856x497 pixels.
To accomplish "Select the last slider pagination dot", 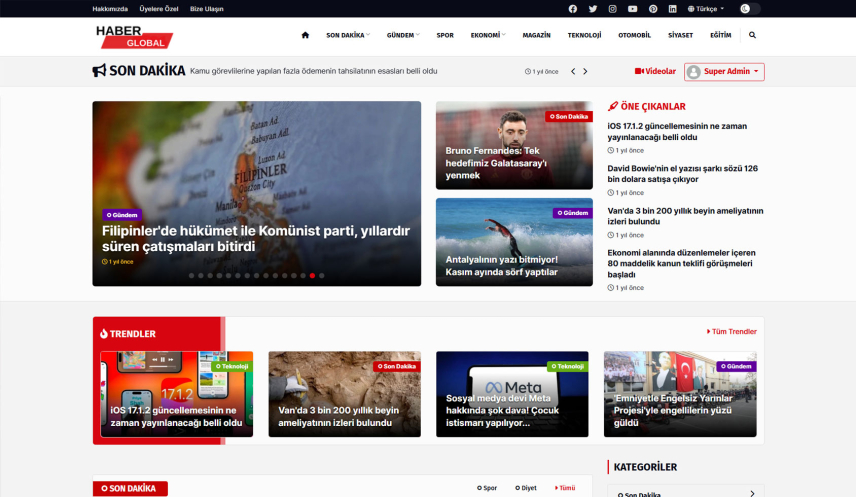I will (322, 276).
